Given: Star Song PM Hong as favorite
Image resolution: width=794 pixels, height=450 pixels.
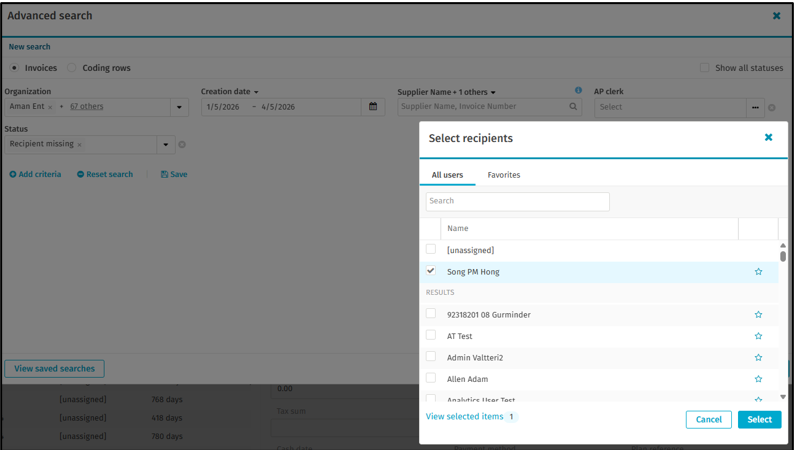Looking at the screenshot, I should 758,272.
